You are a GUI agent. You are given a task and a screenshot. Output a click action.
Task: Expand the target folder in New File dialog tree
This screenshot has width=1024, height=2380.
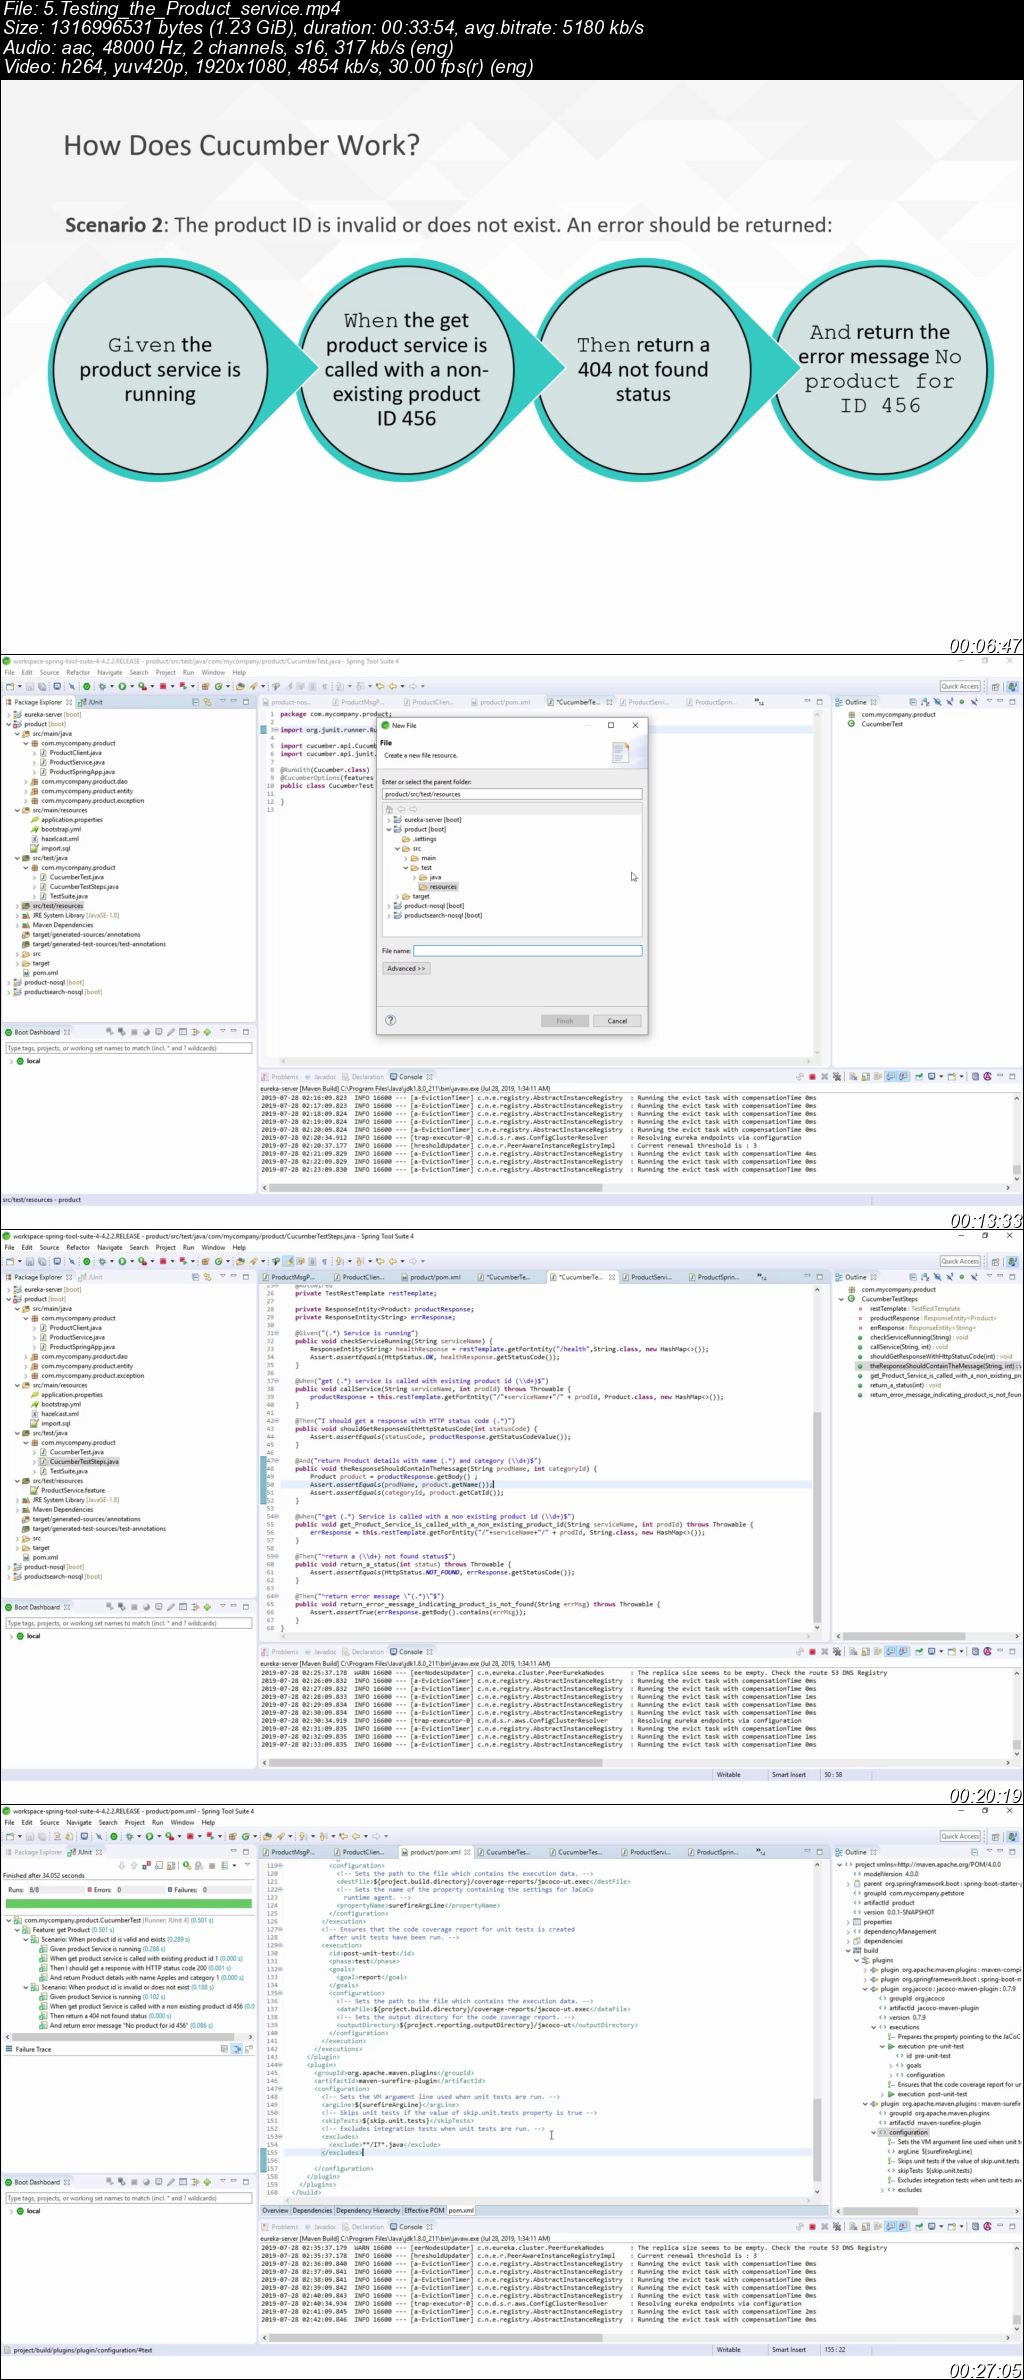(x=398, y=896)
